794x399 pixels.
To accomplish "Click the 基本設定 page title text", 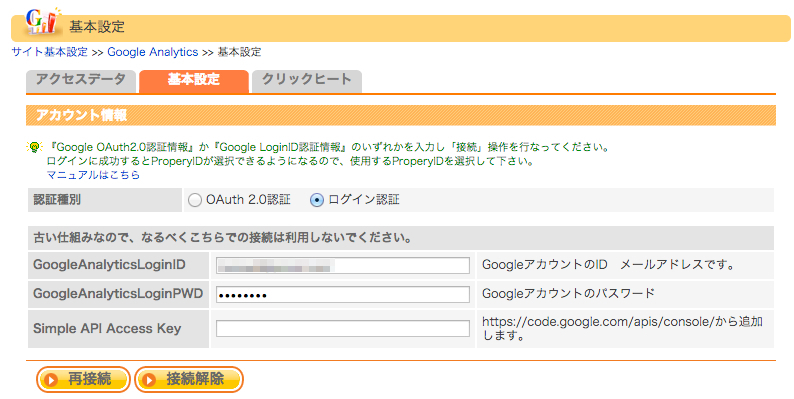I will [97, 27].
